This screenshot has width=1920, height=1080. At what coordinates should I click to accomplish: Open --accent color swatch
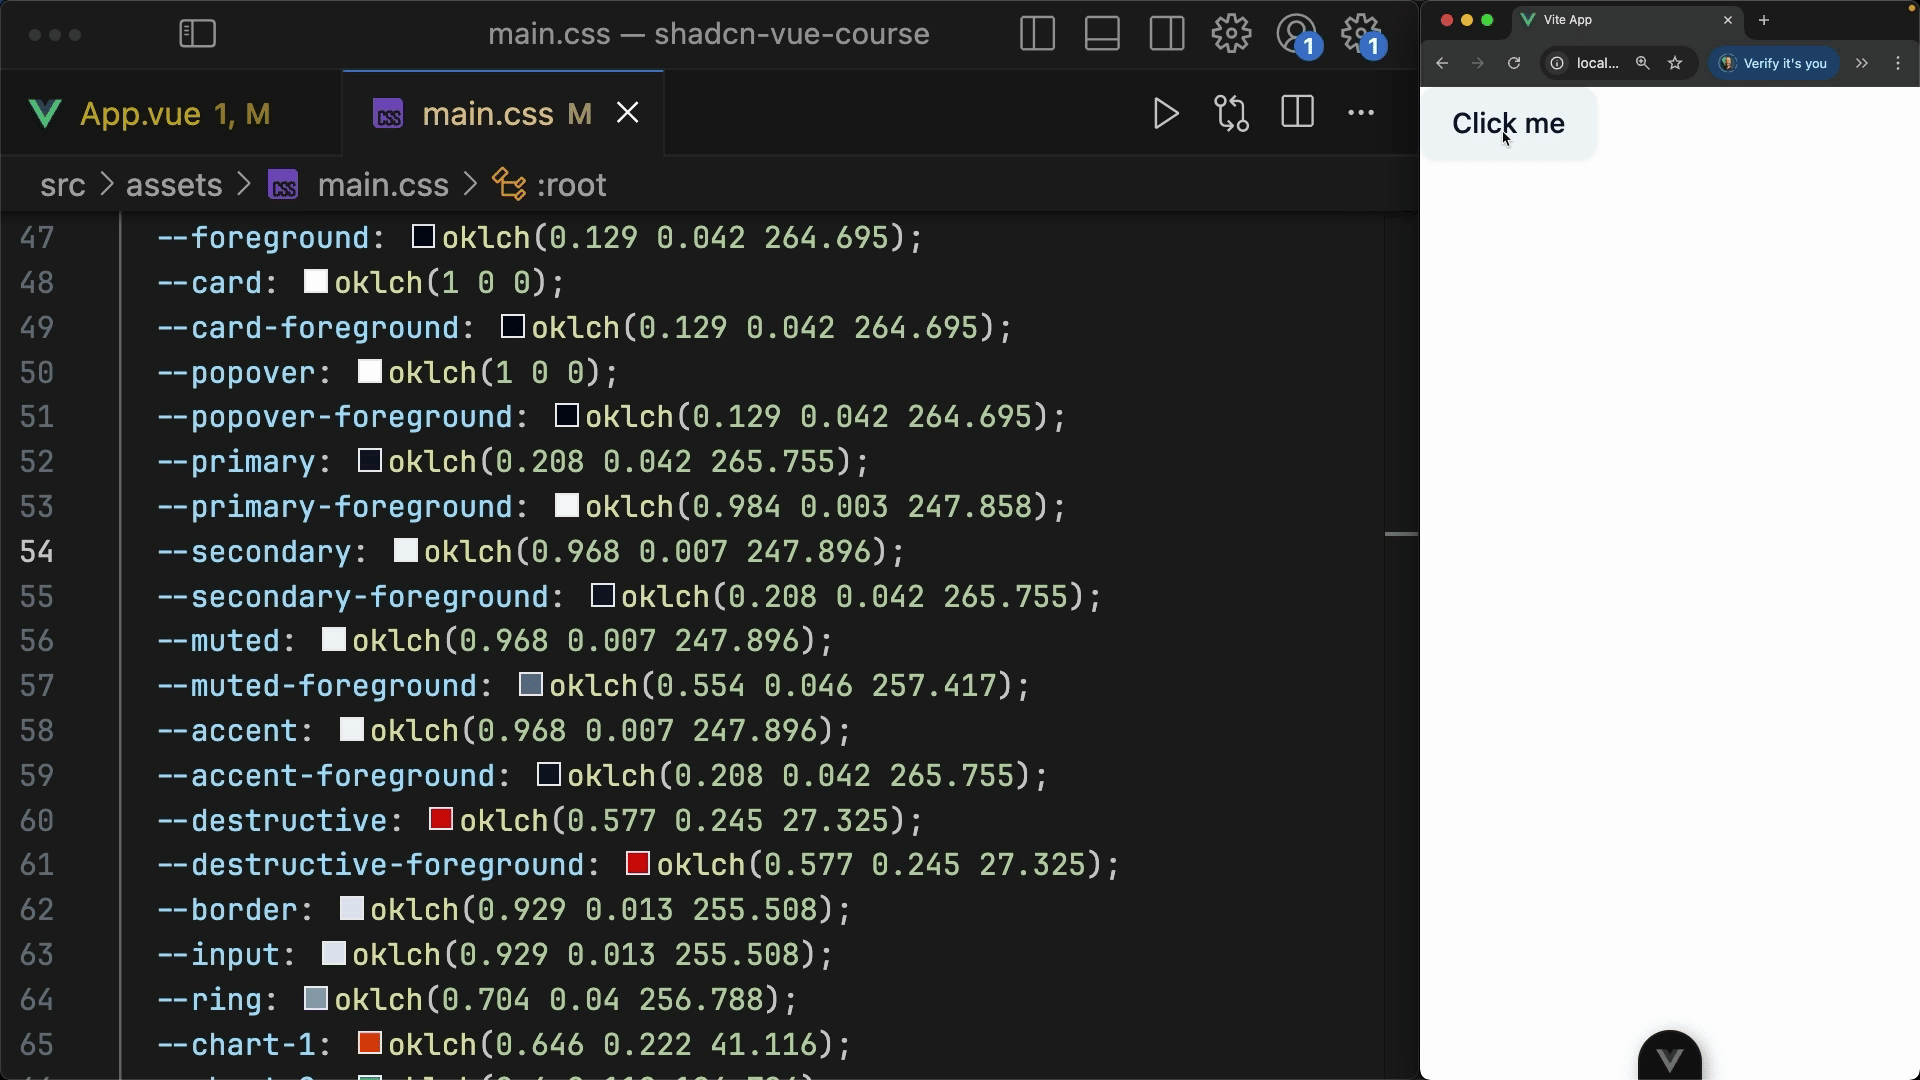click(x=351, y=730)
